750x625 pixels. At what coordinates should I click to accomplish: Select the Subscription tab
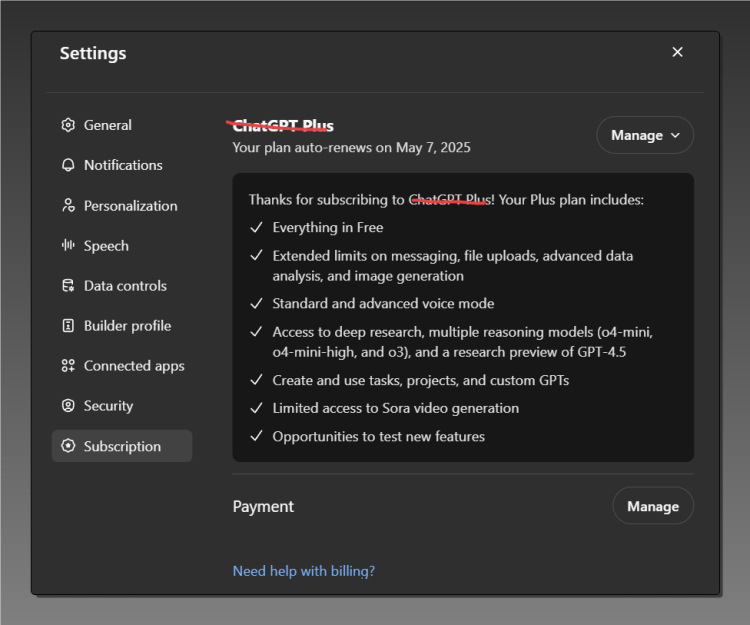click(x=122, y=446)
